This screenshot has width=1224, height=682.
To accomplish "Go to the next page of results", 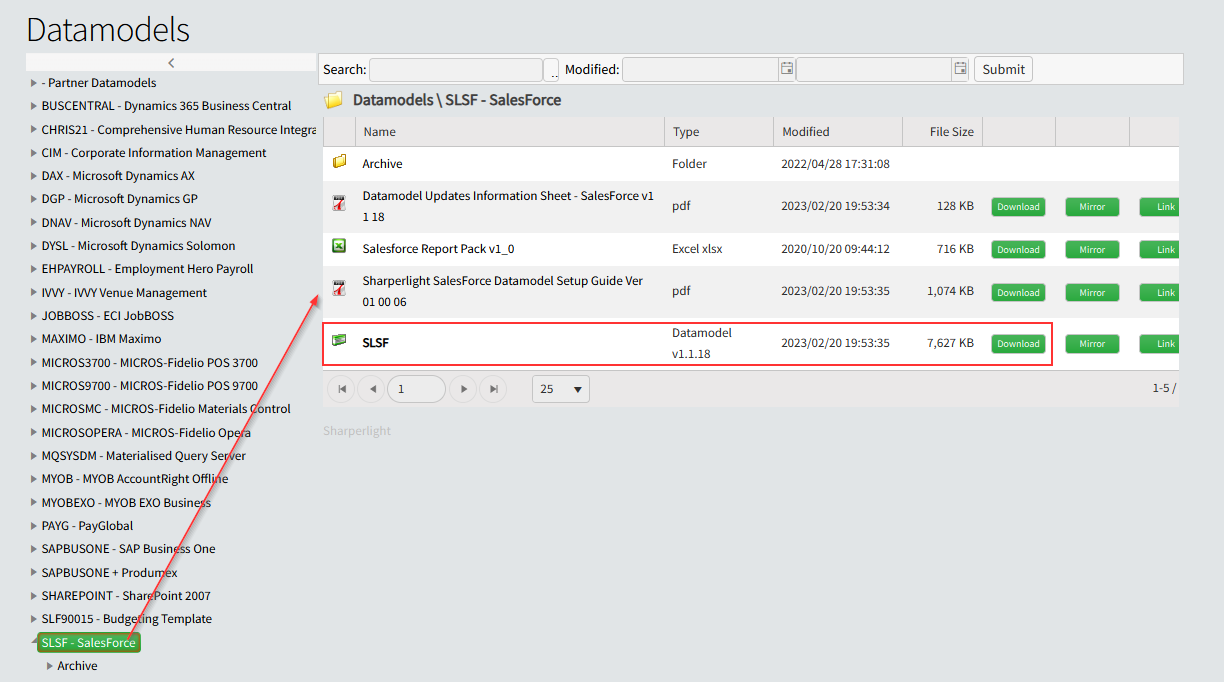I will pyautogui.click(x=463, y=388).
